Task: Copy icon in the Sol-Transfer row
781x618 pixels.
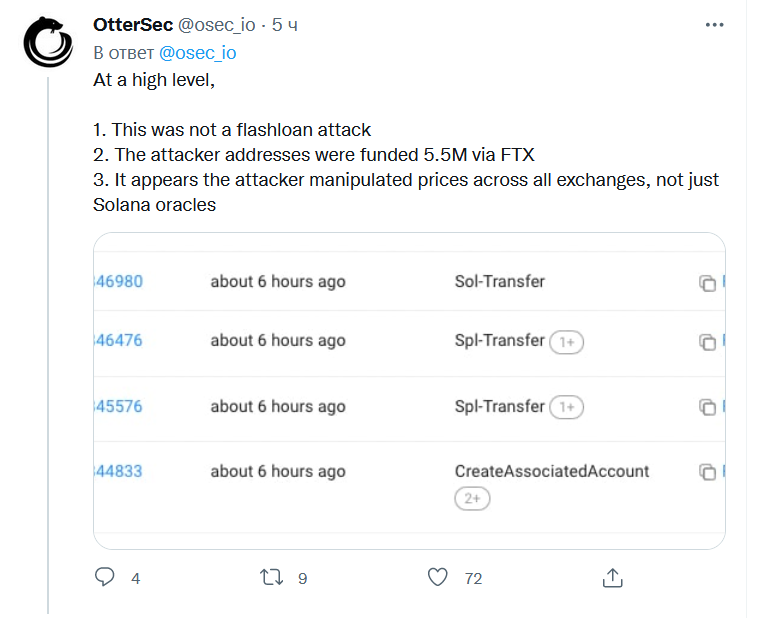Action: [707, 283]
